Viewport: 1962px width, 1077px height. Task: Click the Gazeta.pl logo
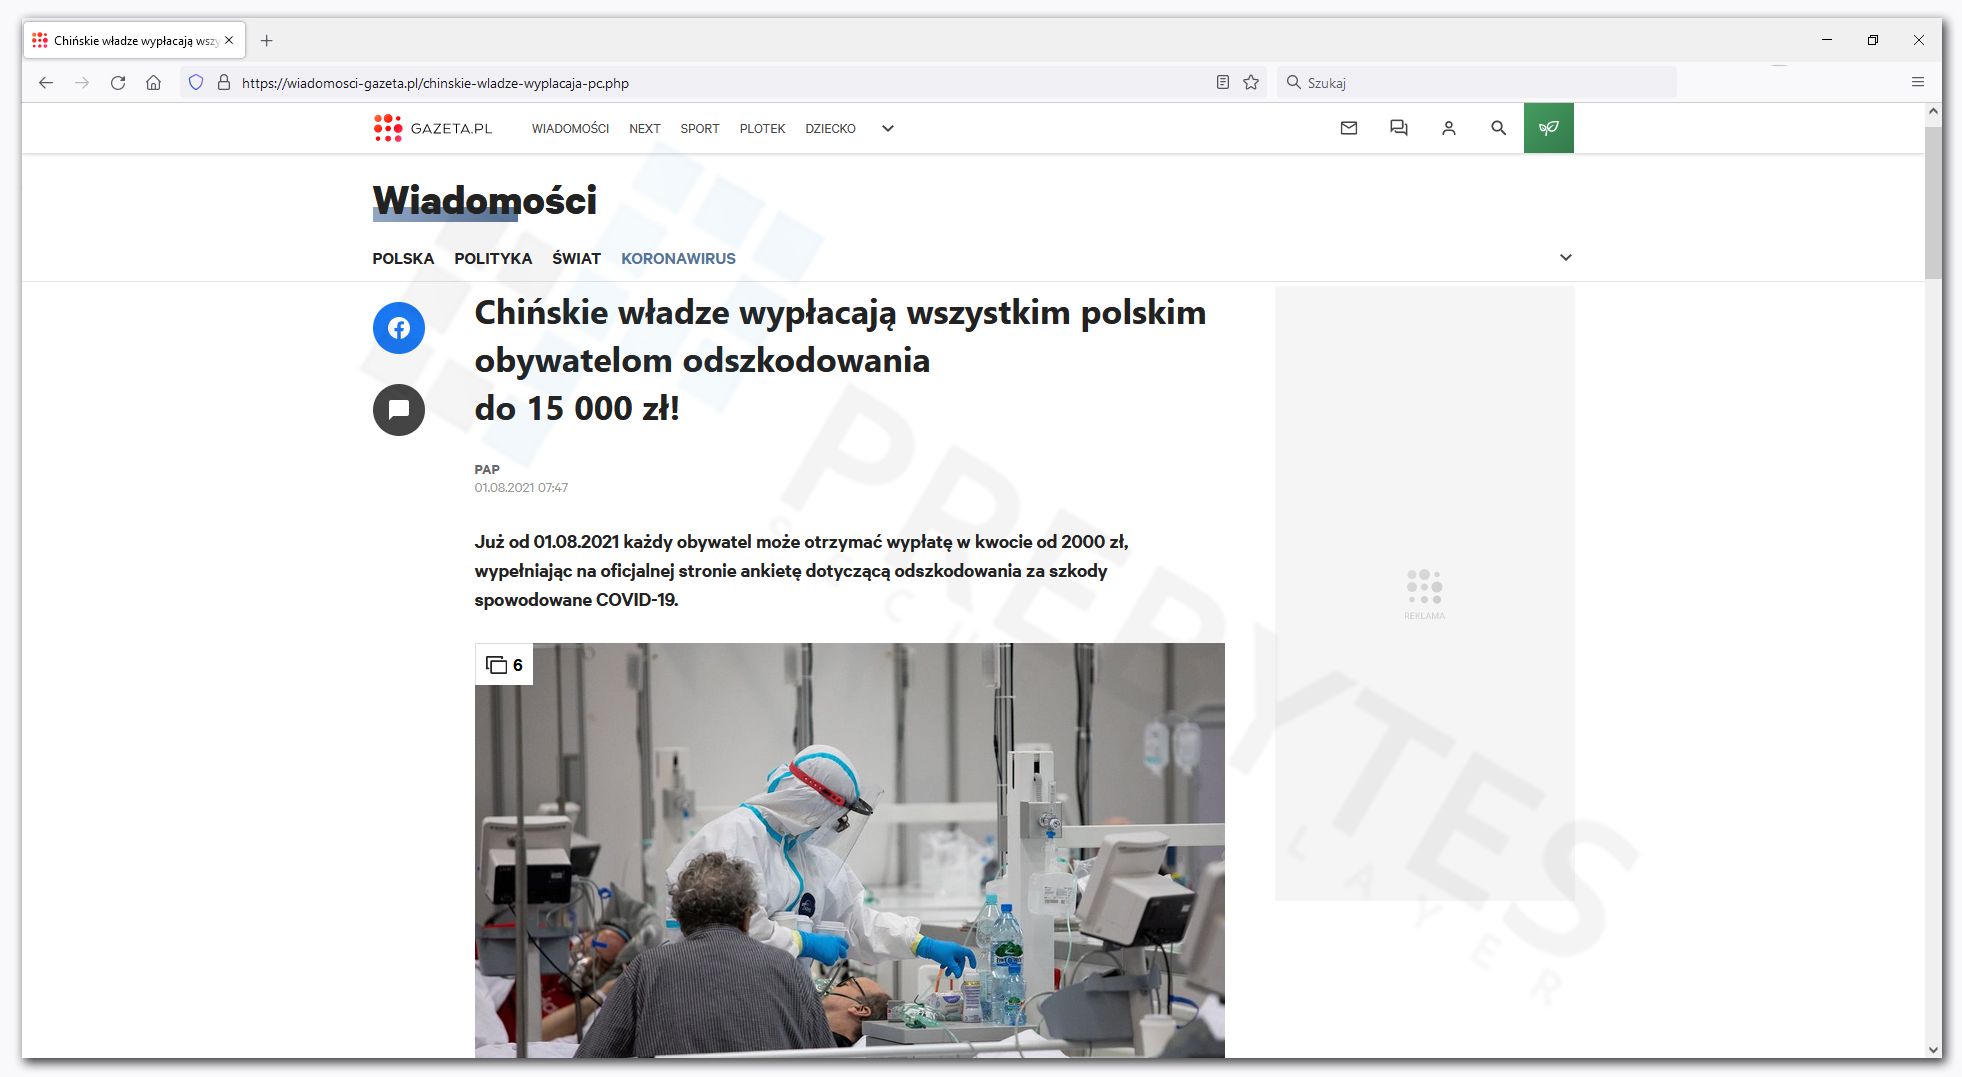pos(432,128)
